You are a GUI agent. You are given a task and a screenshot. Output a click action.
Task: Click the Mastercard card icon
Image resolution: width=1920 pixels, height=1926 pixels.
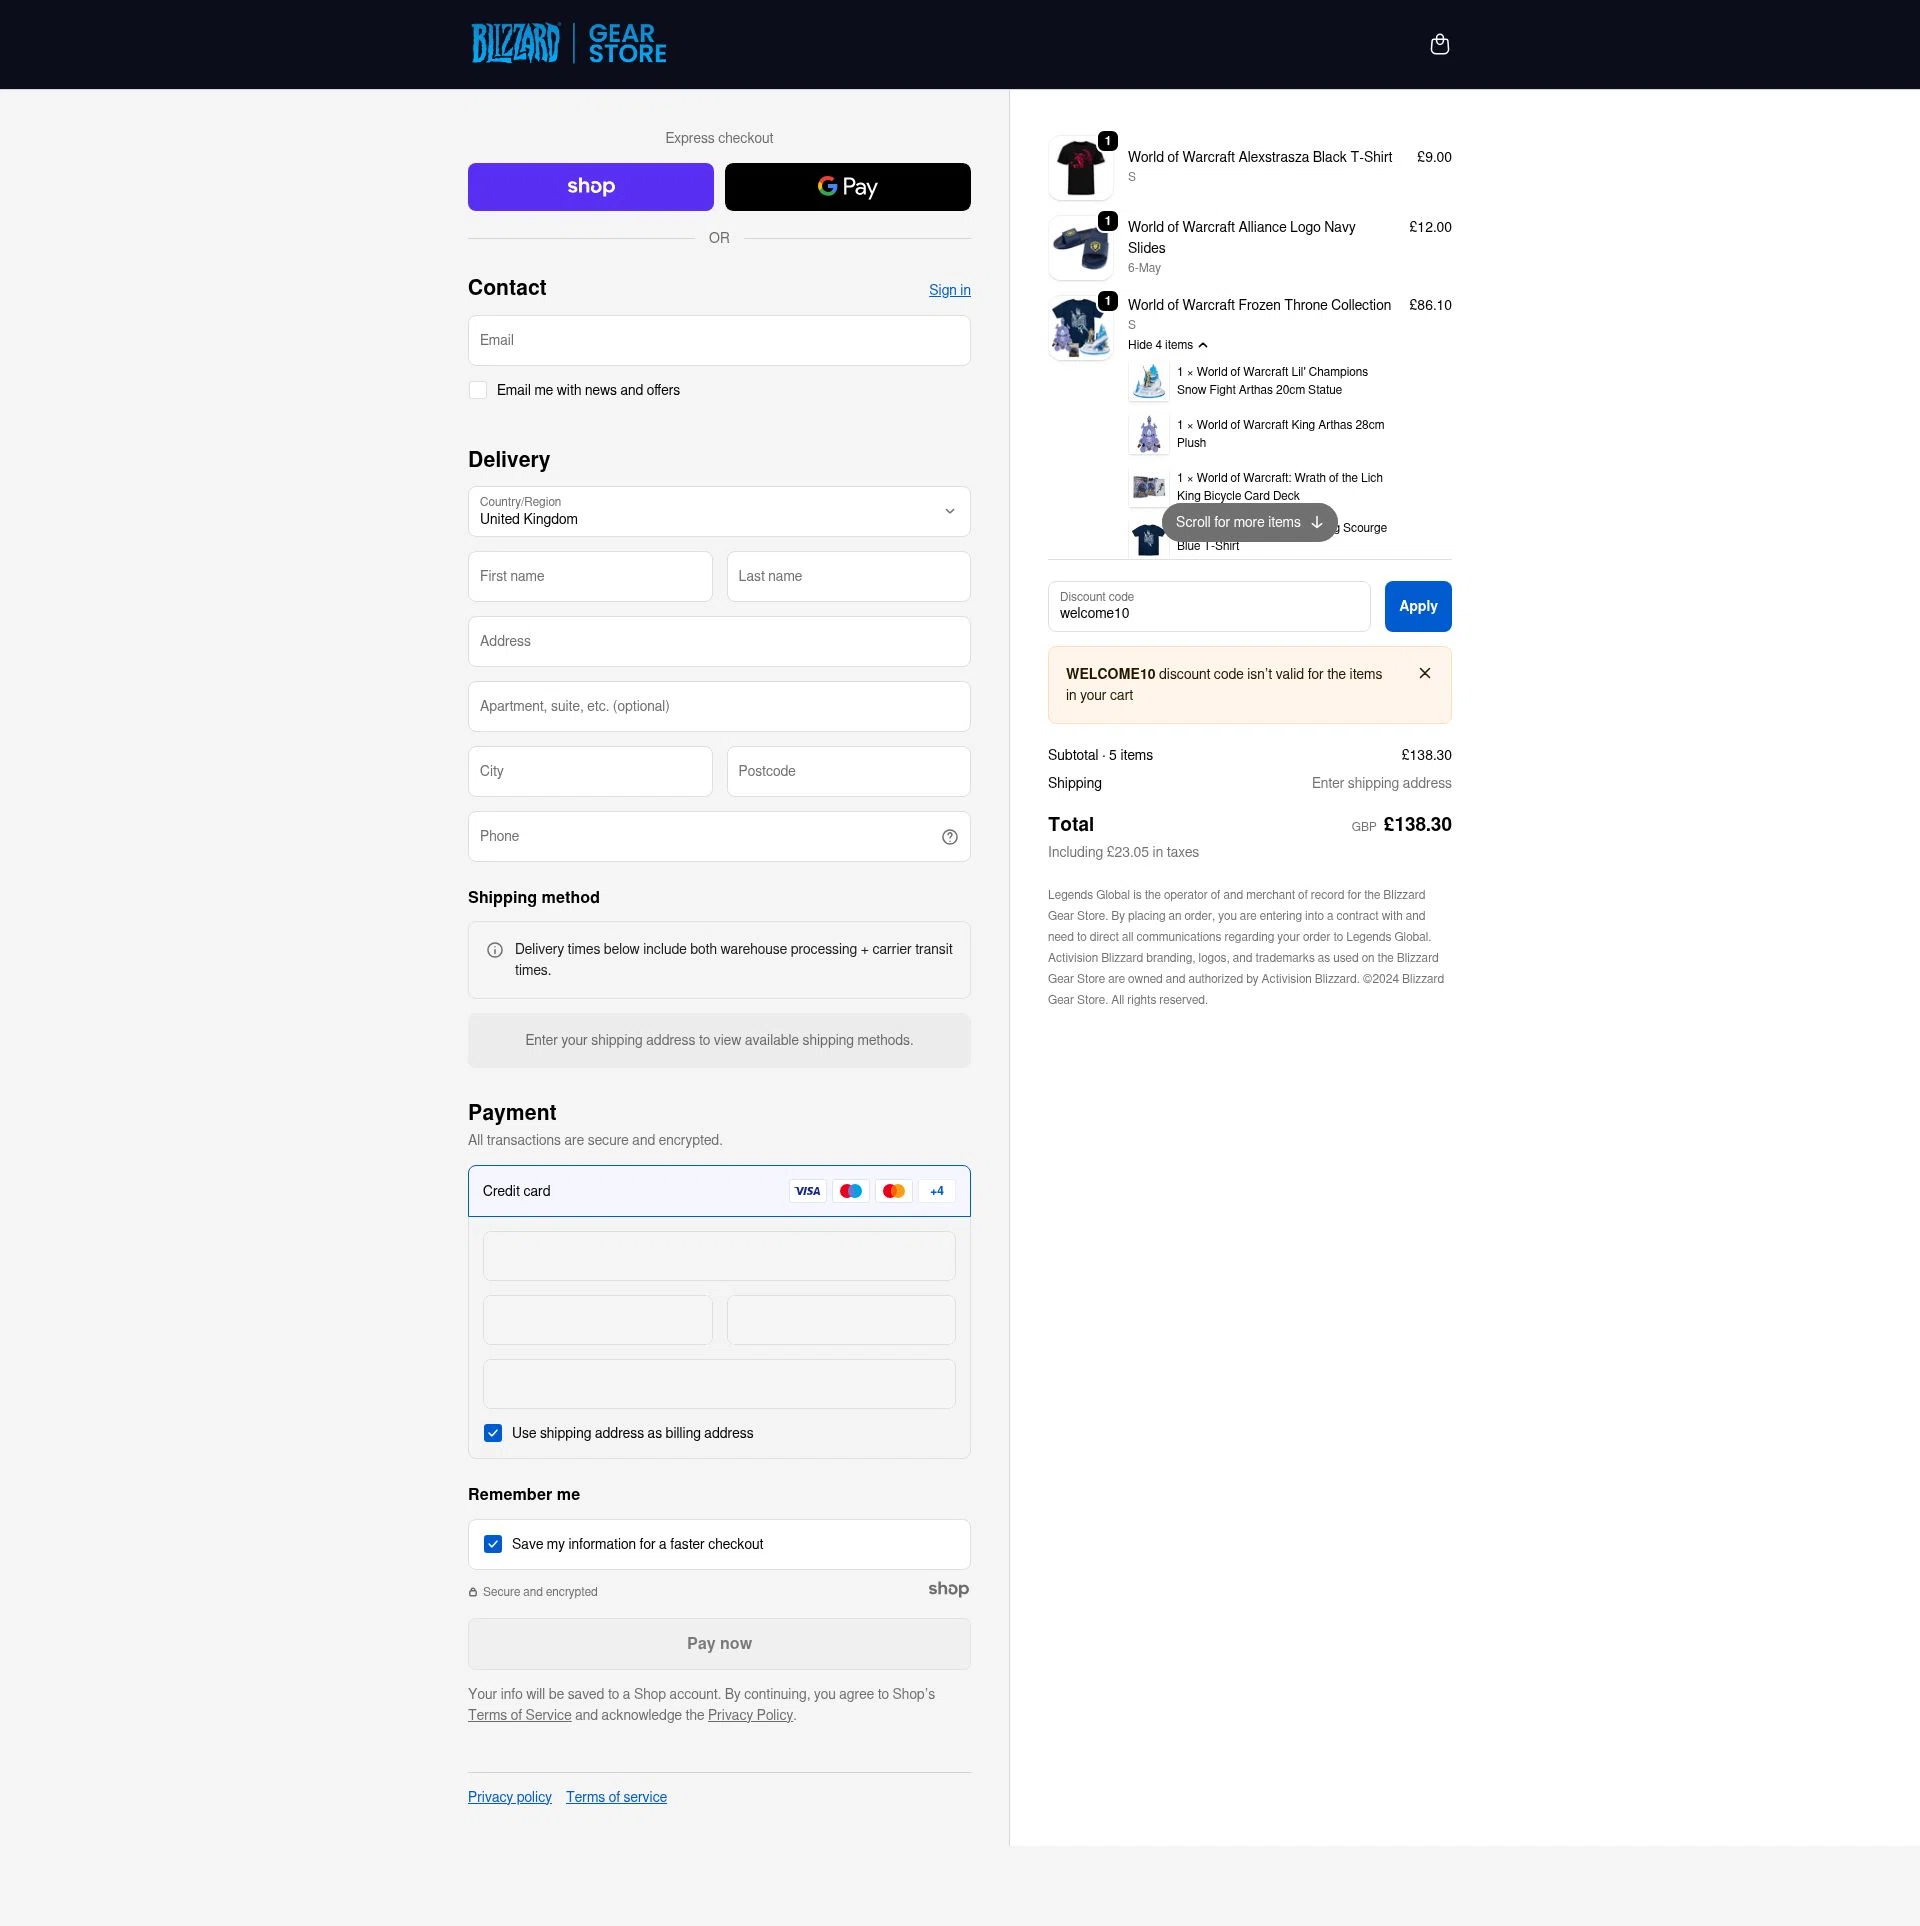[x=894, y=1191]
